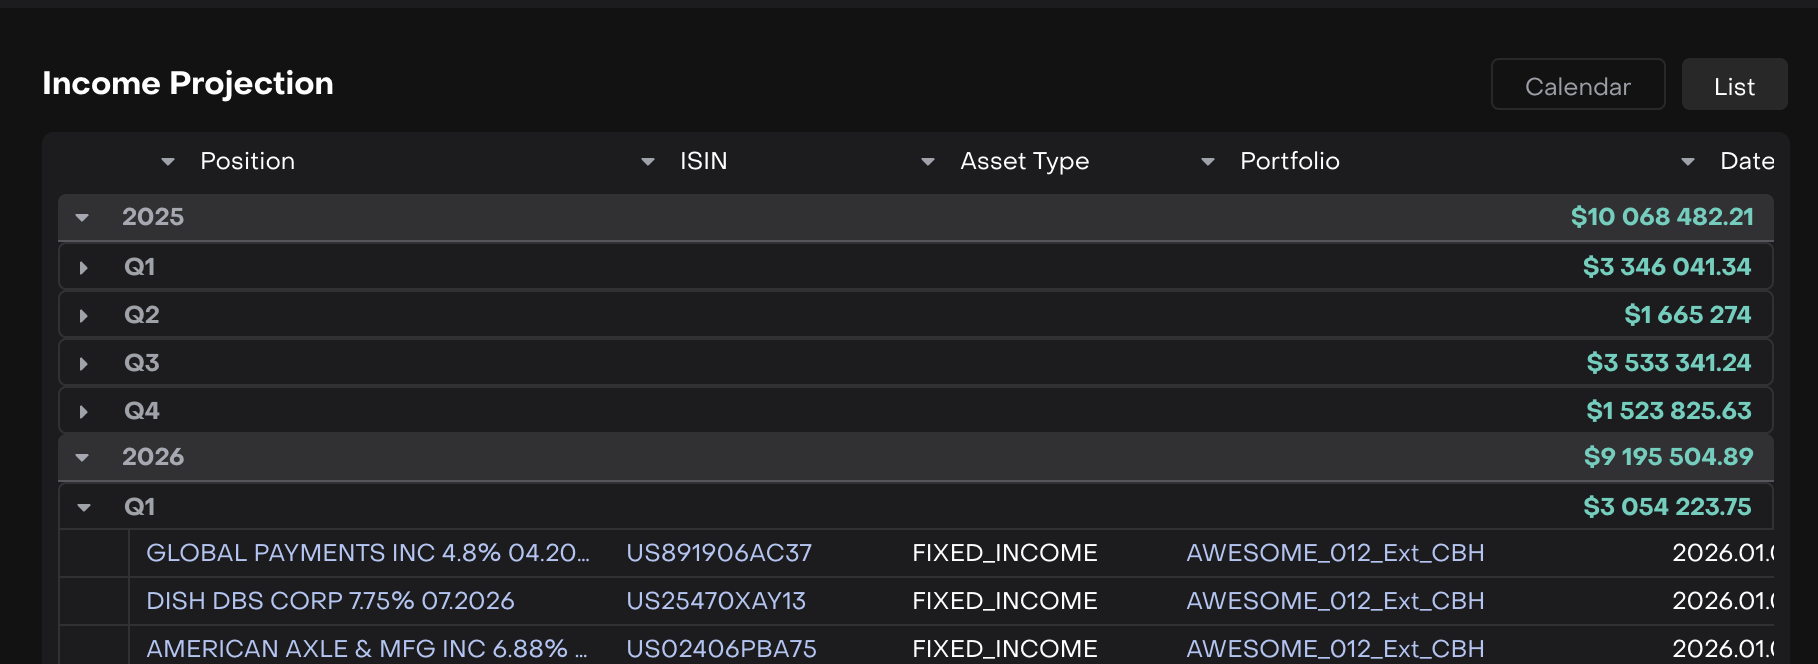Open the ISIN column dropdown arrow
This screenshot has height=664, width=1818.
(x=647, y=162)
